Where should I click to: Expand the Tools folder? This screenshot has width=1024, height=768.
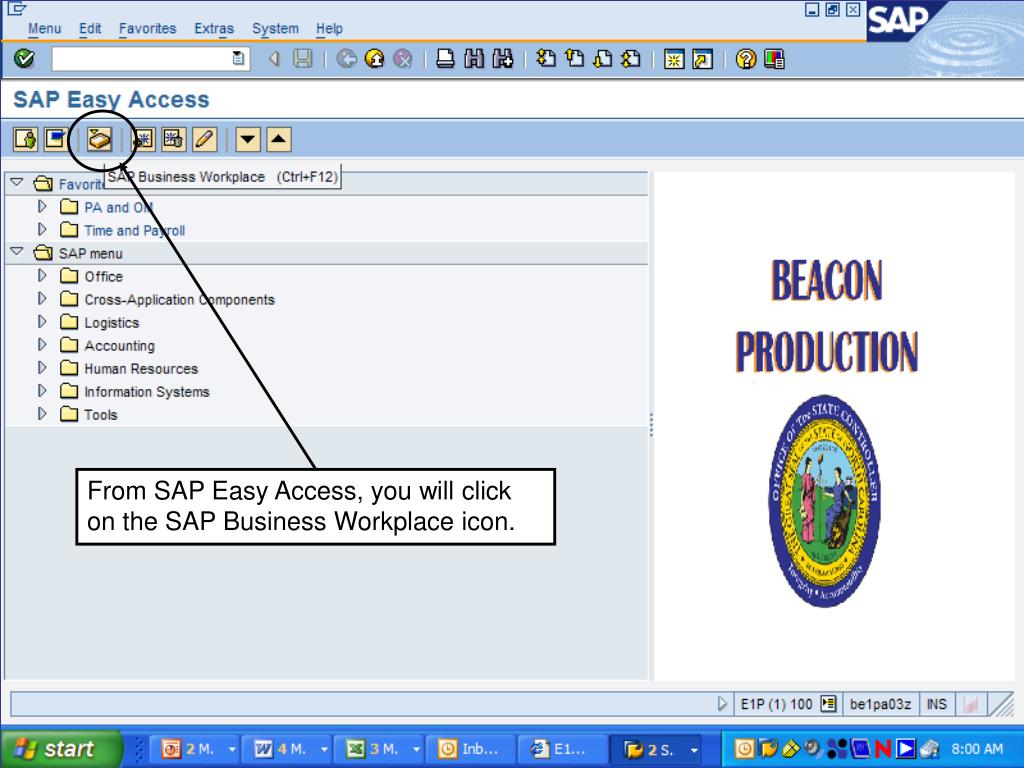click(42, 413)
